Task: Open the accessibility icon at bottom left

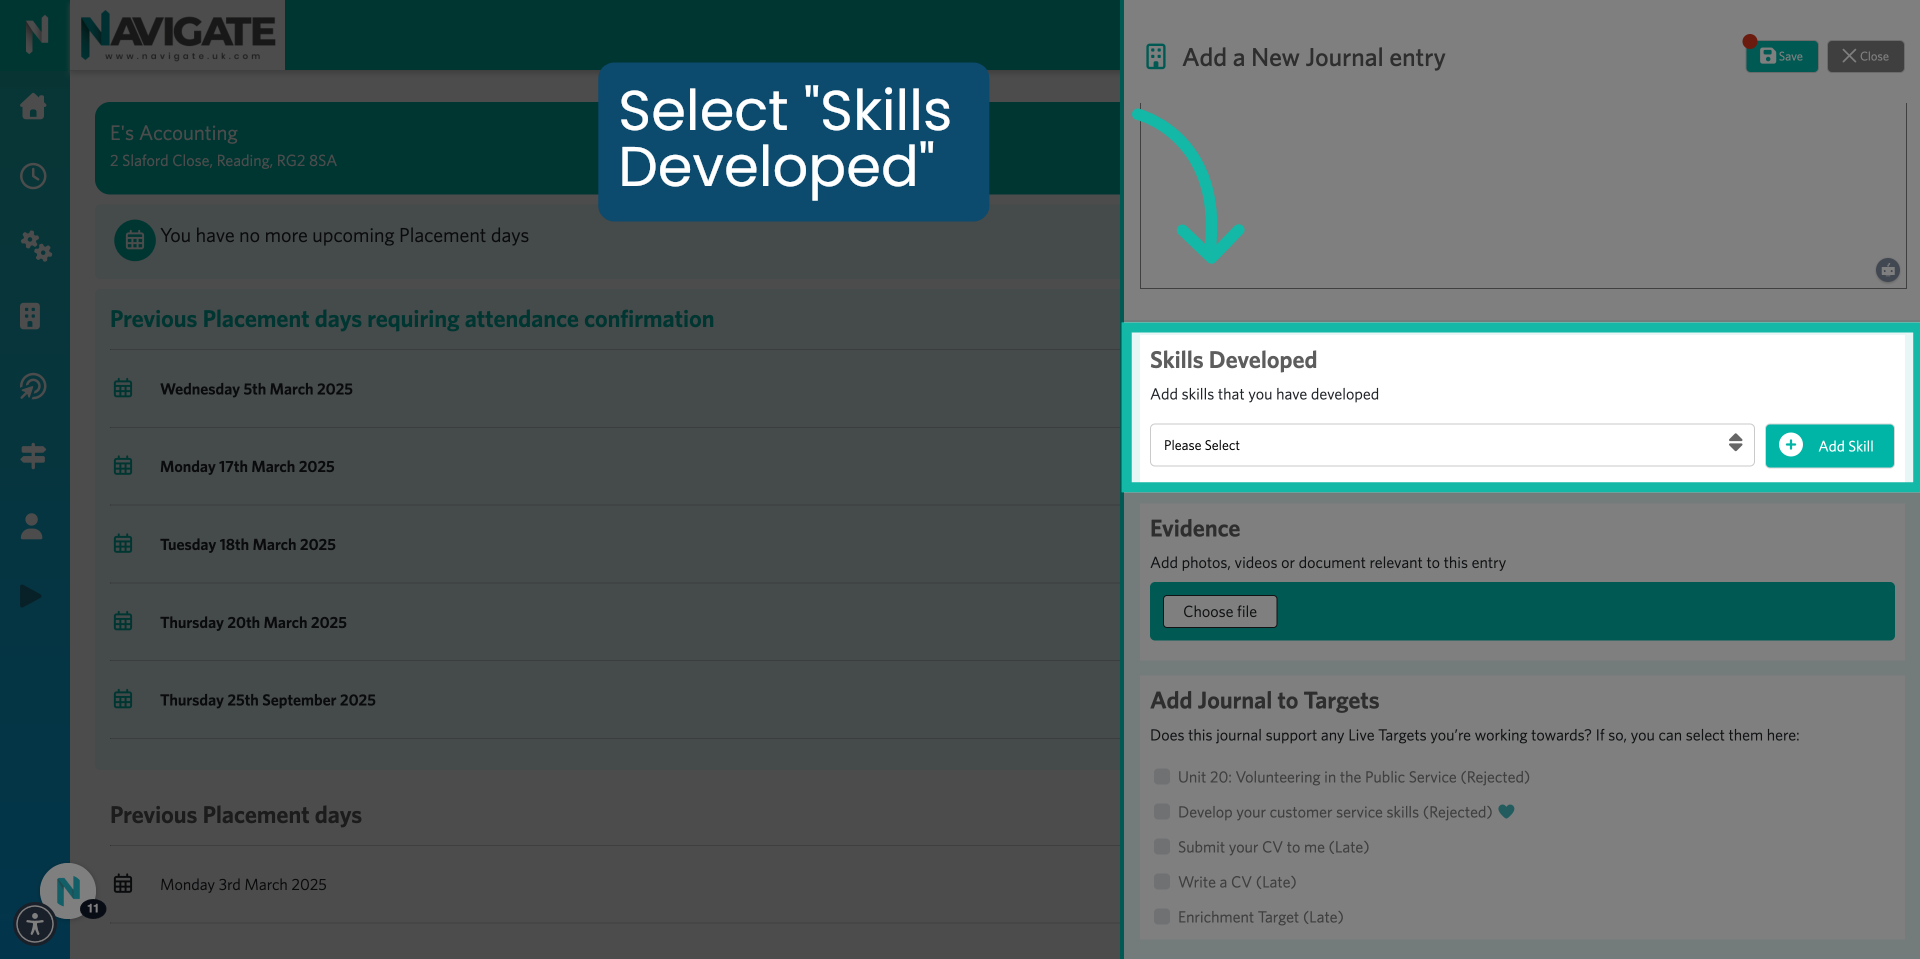Action: pyautogui.click(x=34, y=924)
